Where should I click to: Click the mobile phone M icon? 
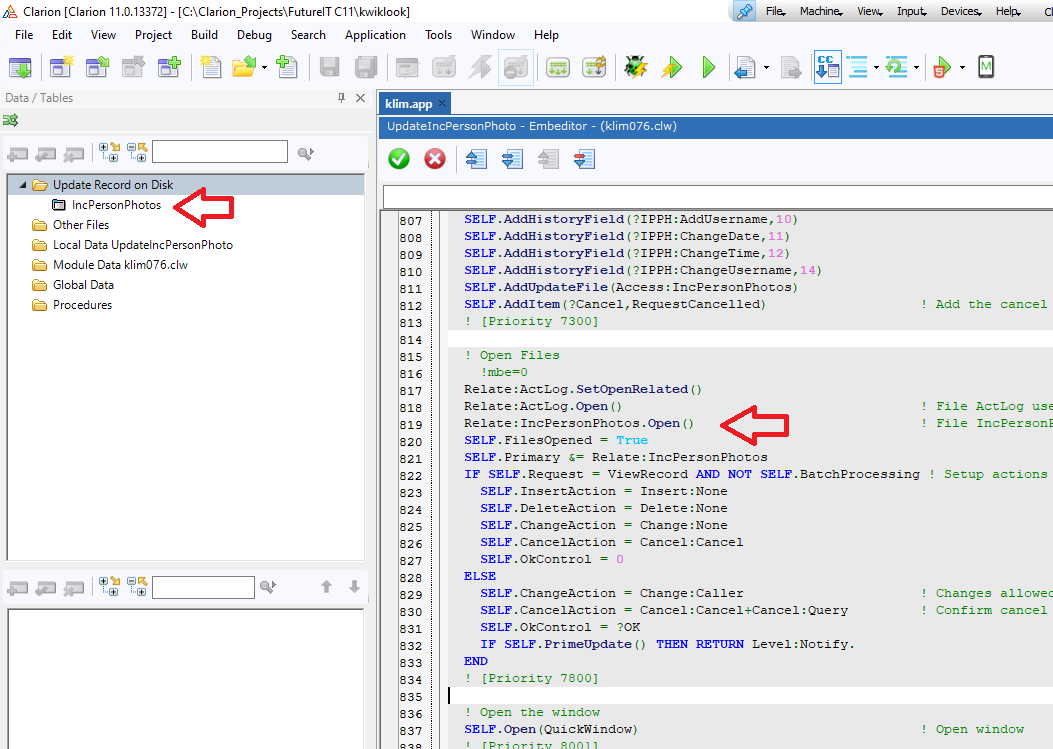[x=986, y=67]
